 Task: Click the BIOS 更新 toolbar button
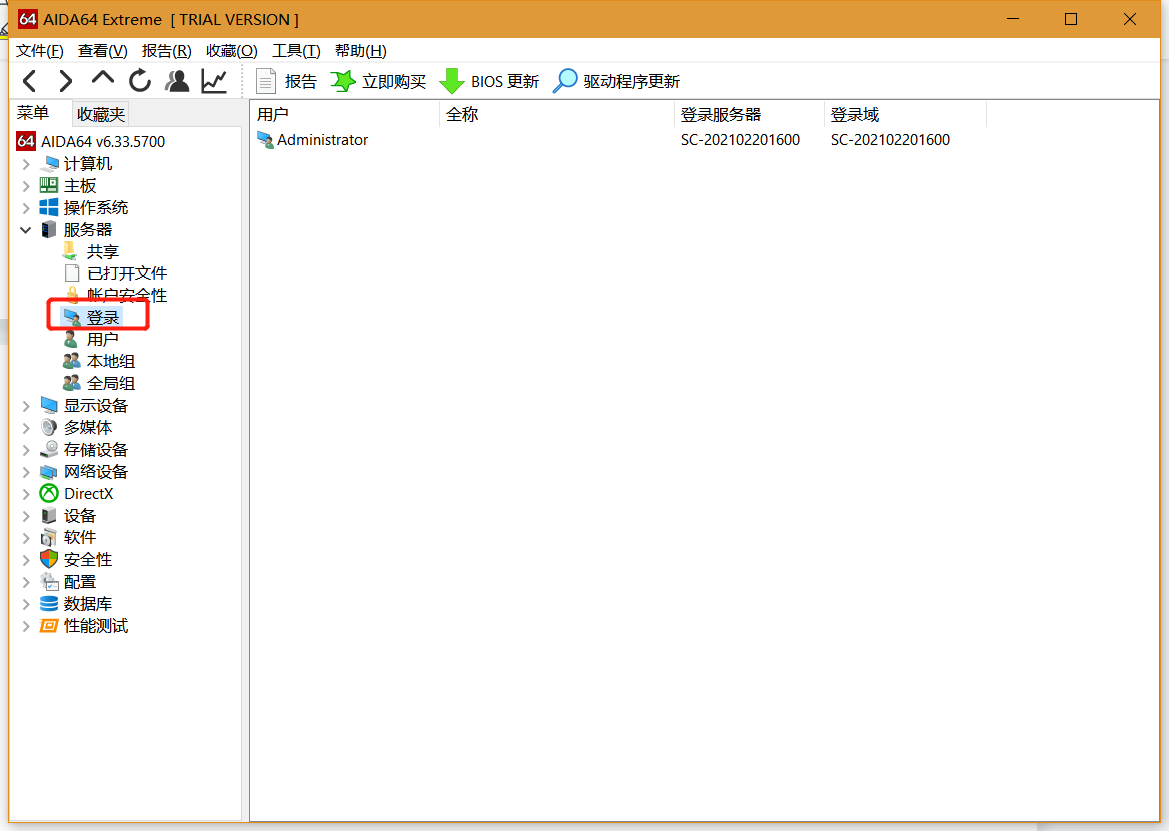click(x=490, y=81)
